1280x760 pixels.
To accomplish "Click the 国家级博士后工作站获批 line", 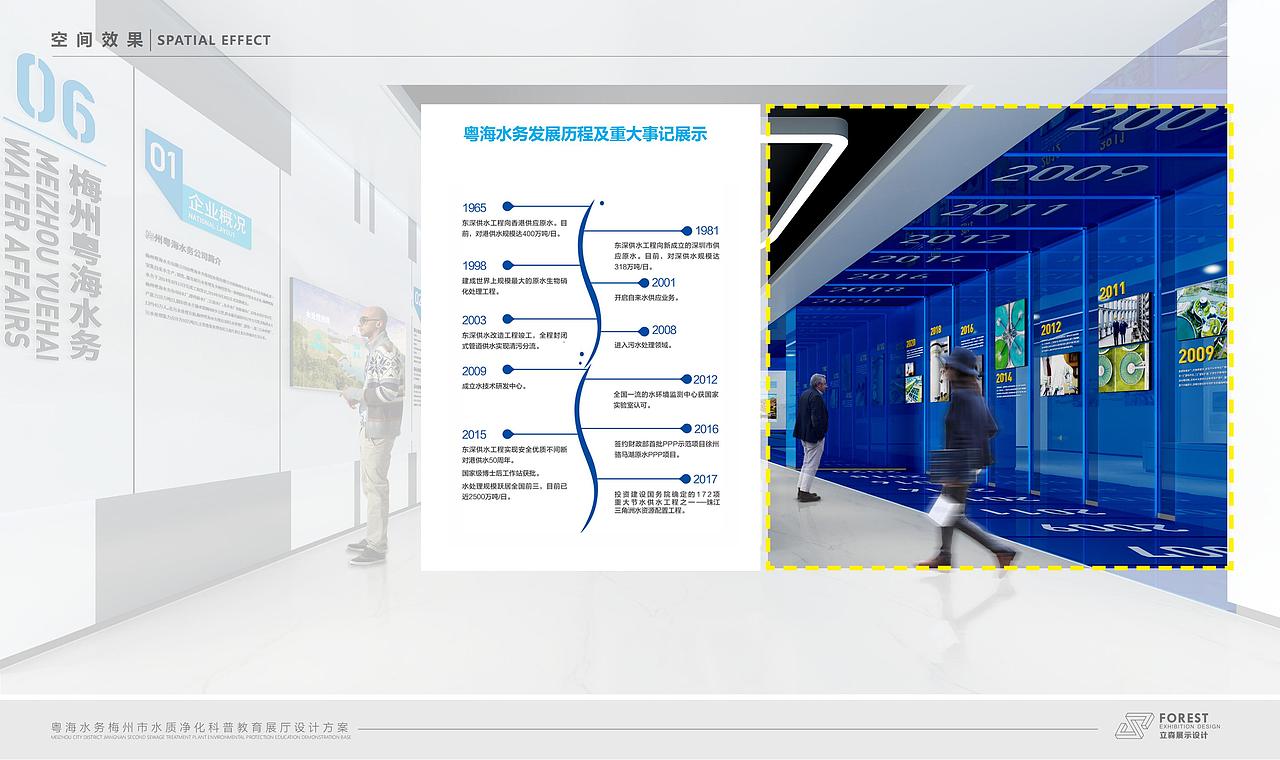I will 501,472.
